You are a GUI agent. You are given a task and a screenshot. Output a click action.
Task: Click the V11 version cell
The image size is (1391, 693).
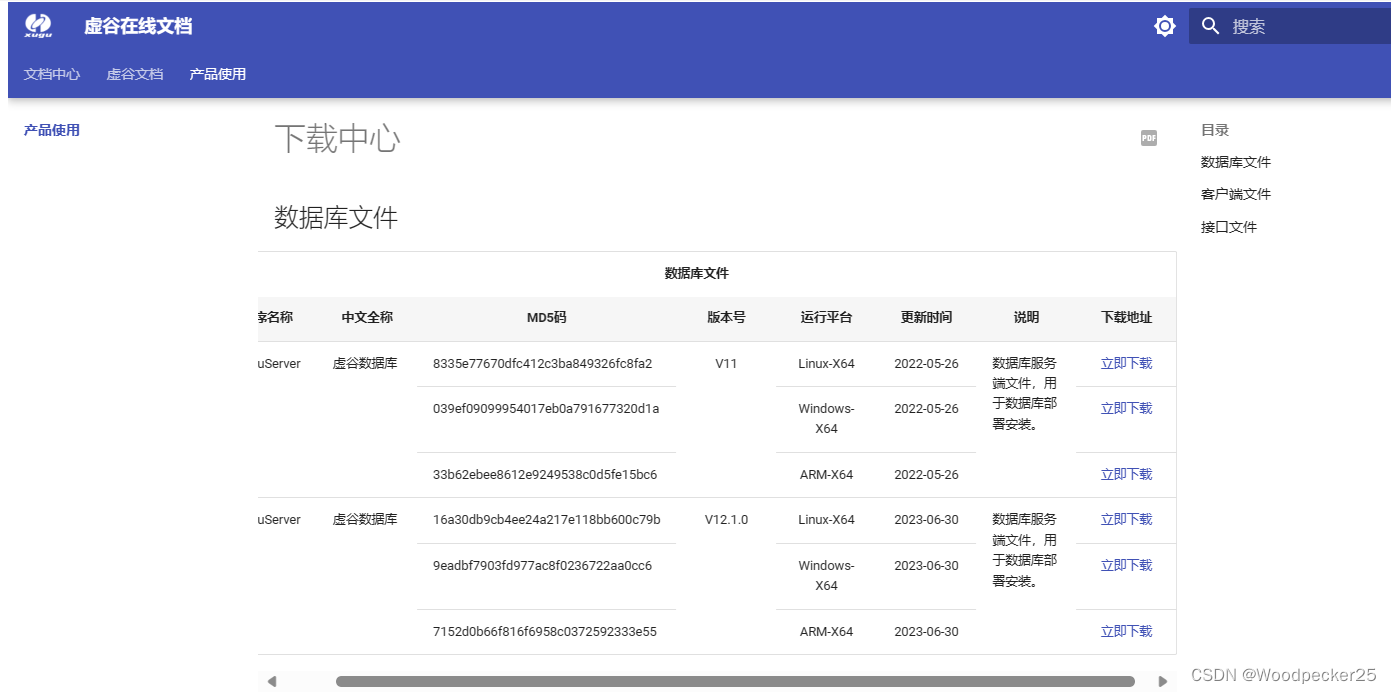point(726,363)
